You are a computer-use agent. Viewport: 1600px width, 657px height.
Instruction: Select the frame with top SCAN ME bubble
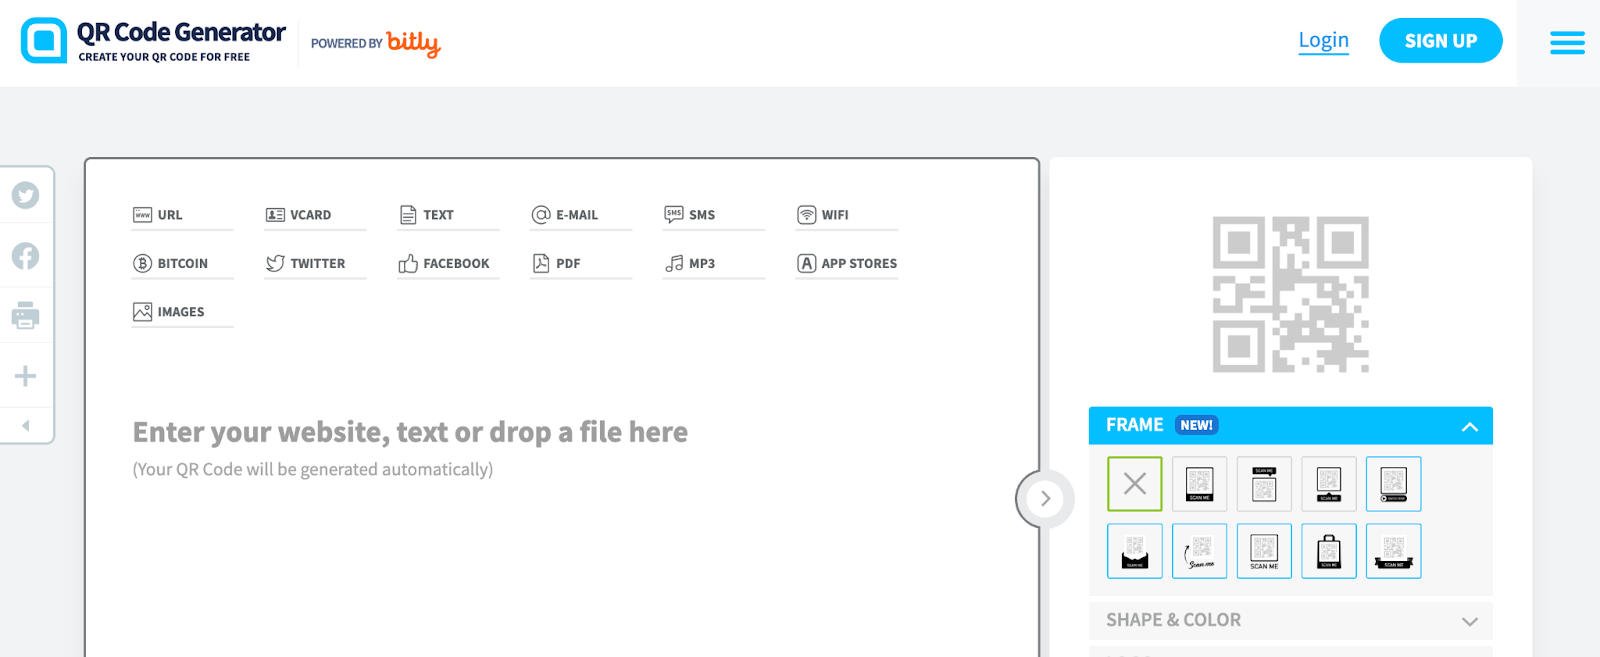(1264, 484)
